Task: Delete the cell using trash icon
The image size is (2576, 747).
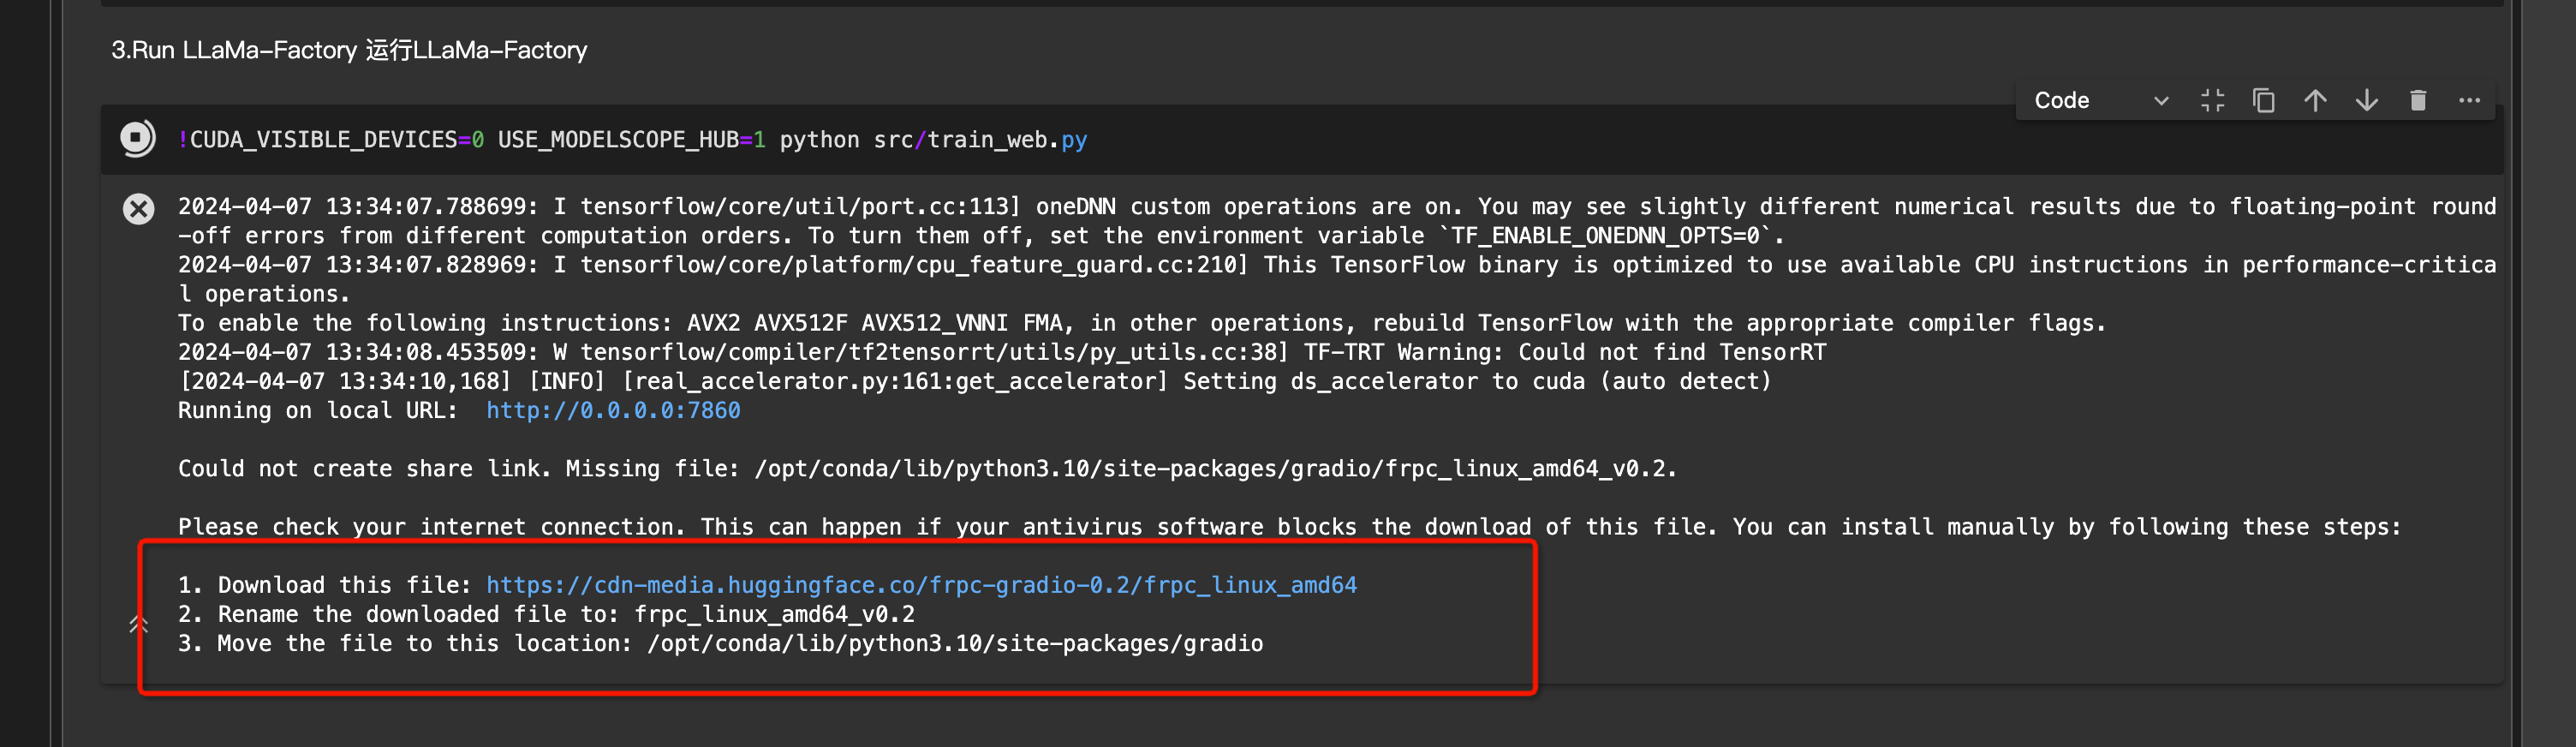Action: point(2418,100)
